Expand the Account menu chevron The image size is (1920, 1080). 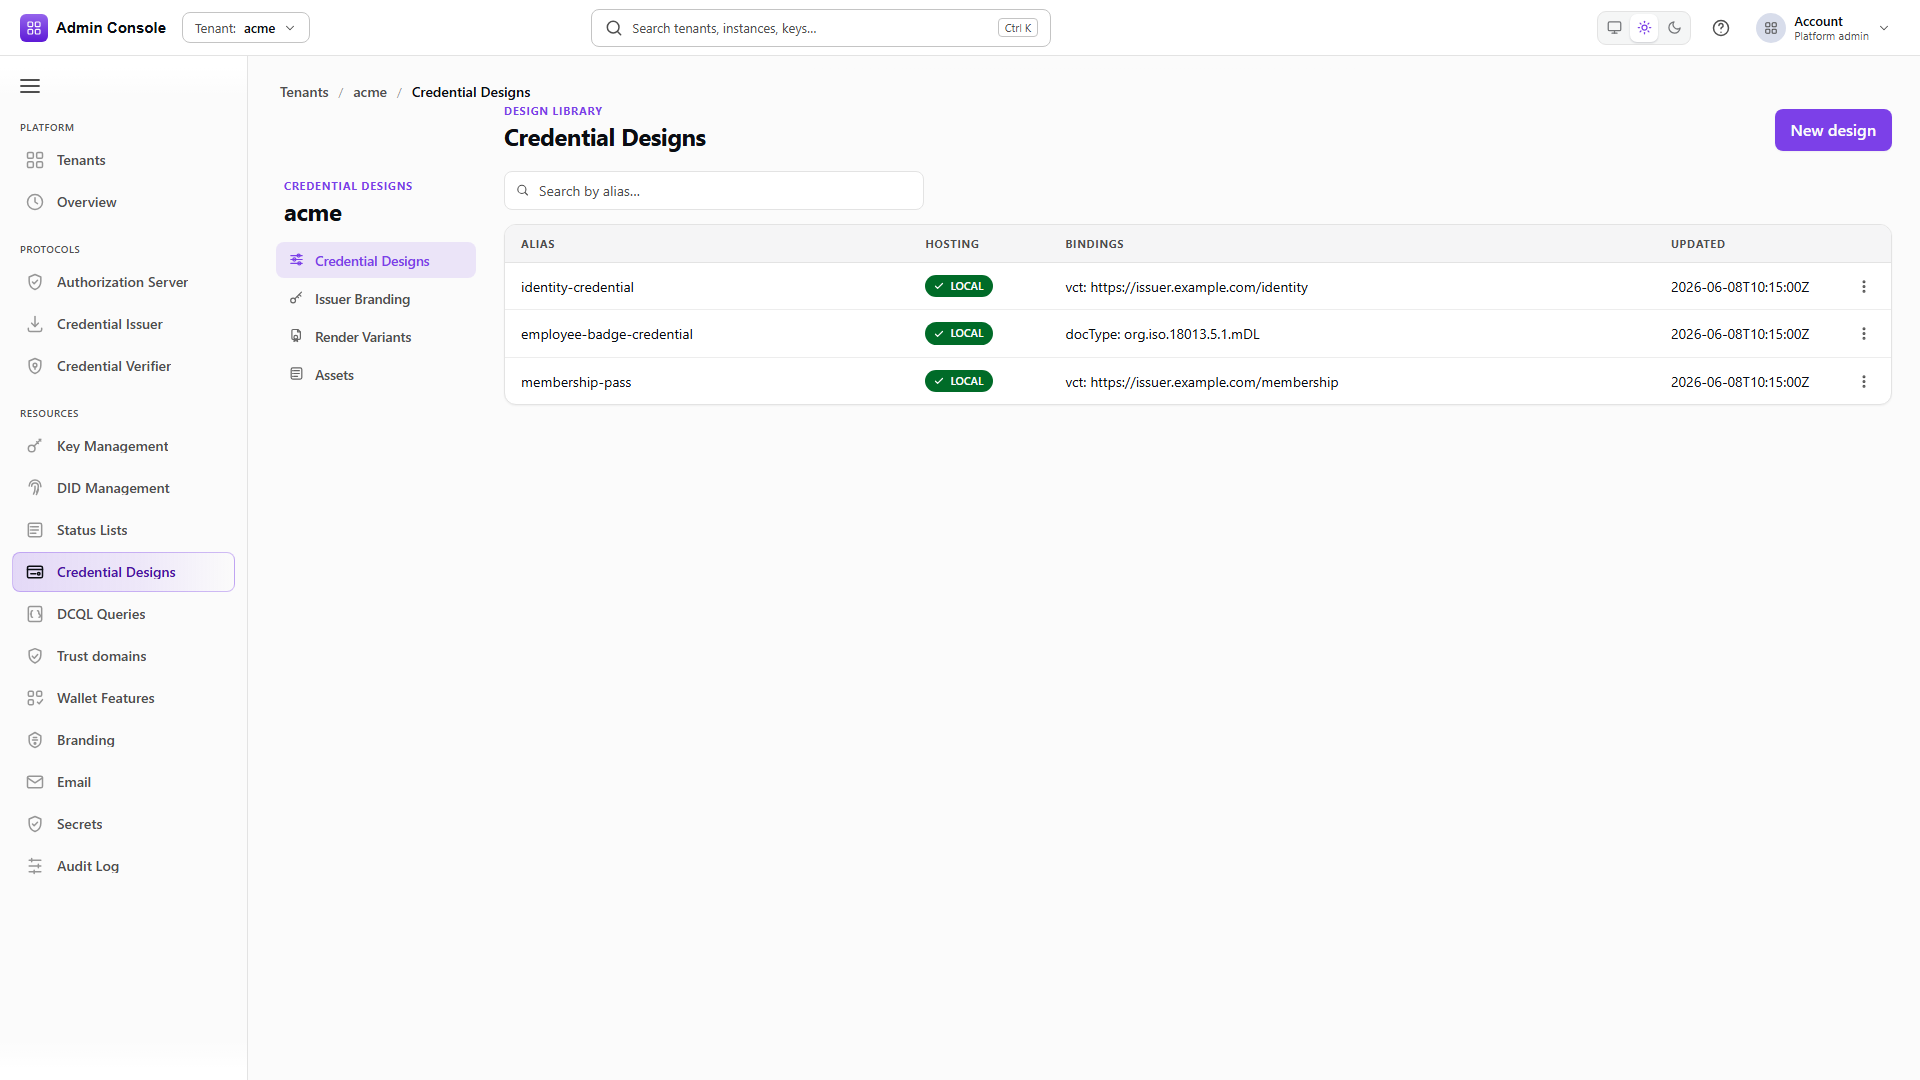click(1884, 28)
